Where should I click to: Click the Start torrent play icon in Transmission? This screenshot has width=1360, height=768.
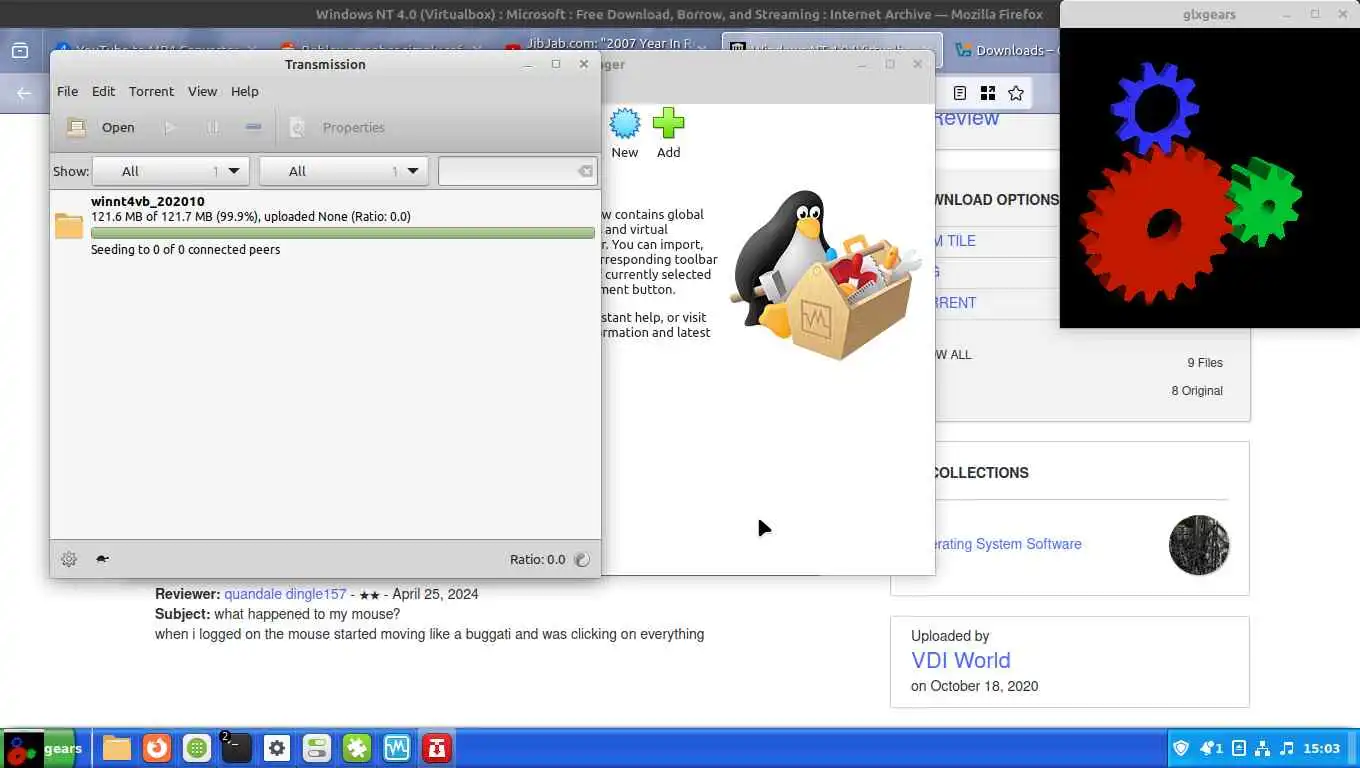point(170,127)
